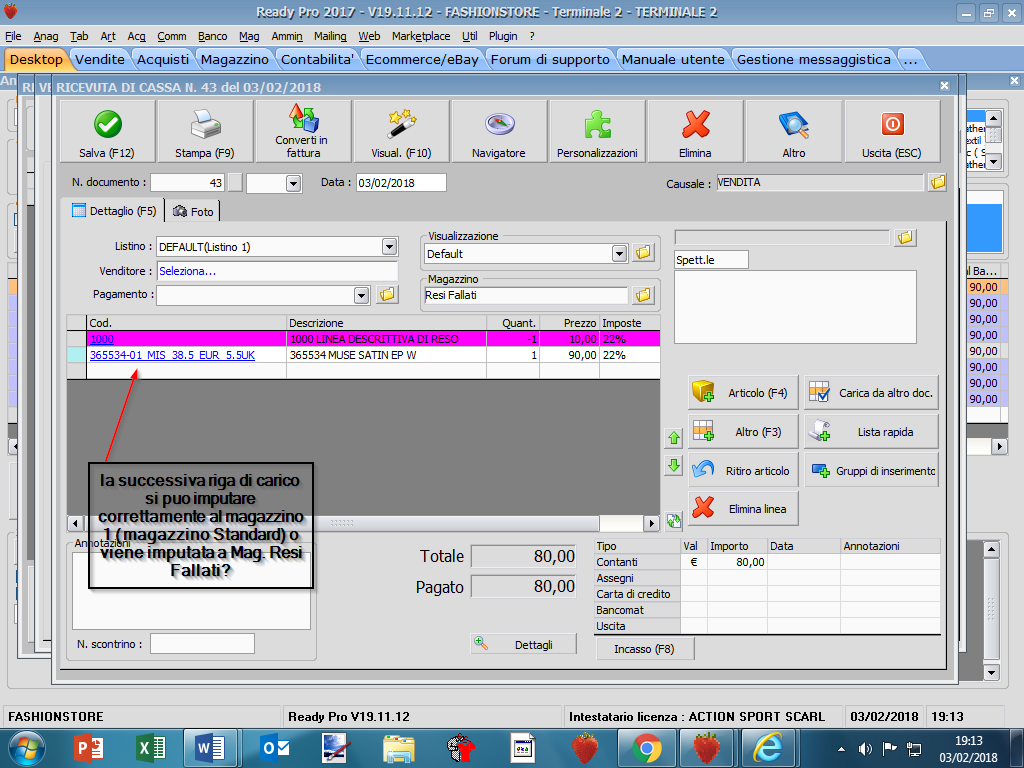Open the Magazzino tab
The width and height of the screenshot is (1024, 768).
point(234,59)
